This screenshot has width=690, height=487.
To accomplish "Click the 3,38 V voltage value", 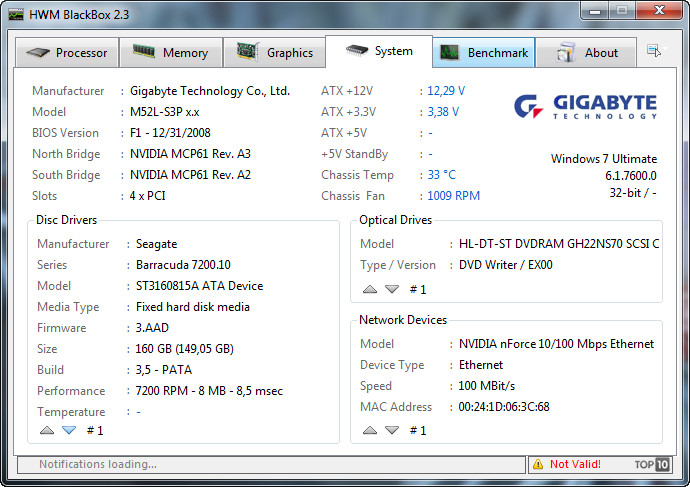I will click(x=443, y=112).
